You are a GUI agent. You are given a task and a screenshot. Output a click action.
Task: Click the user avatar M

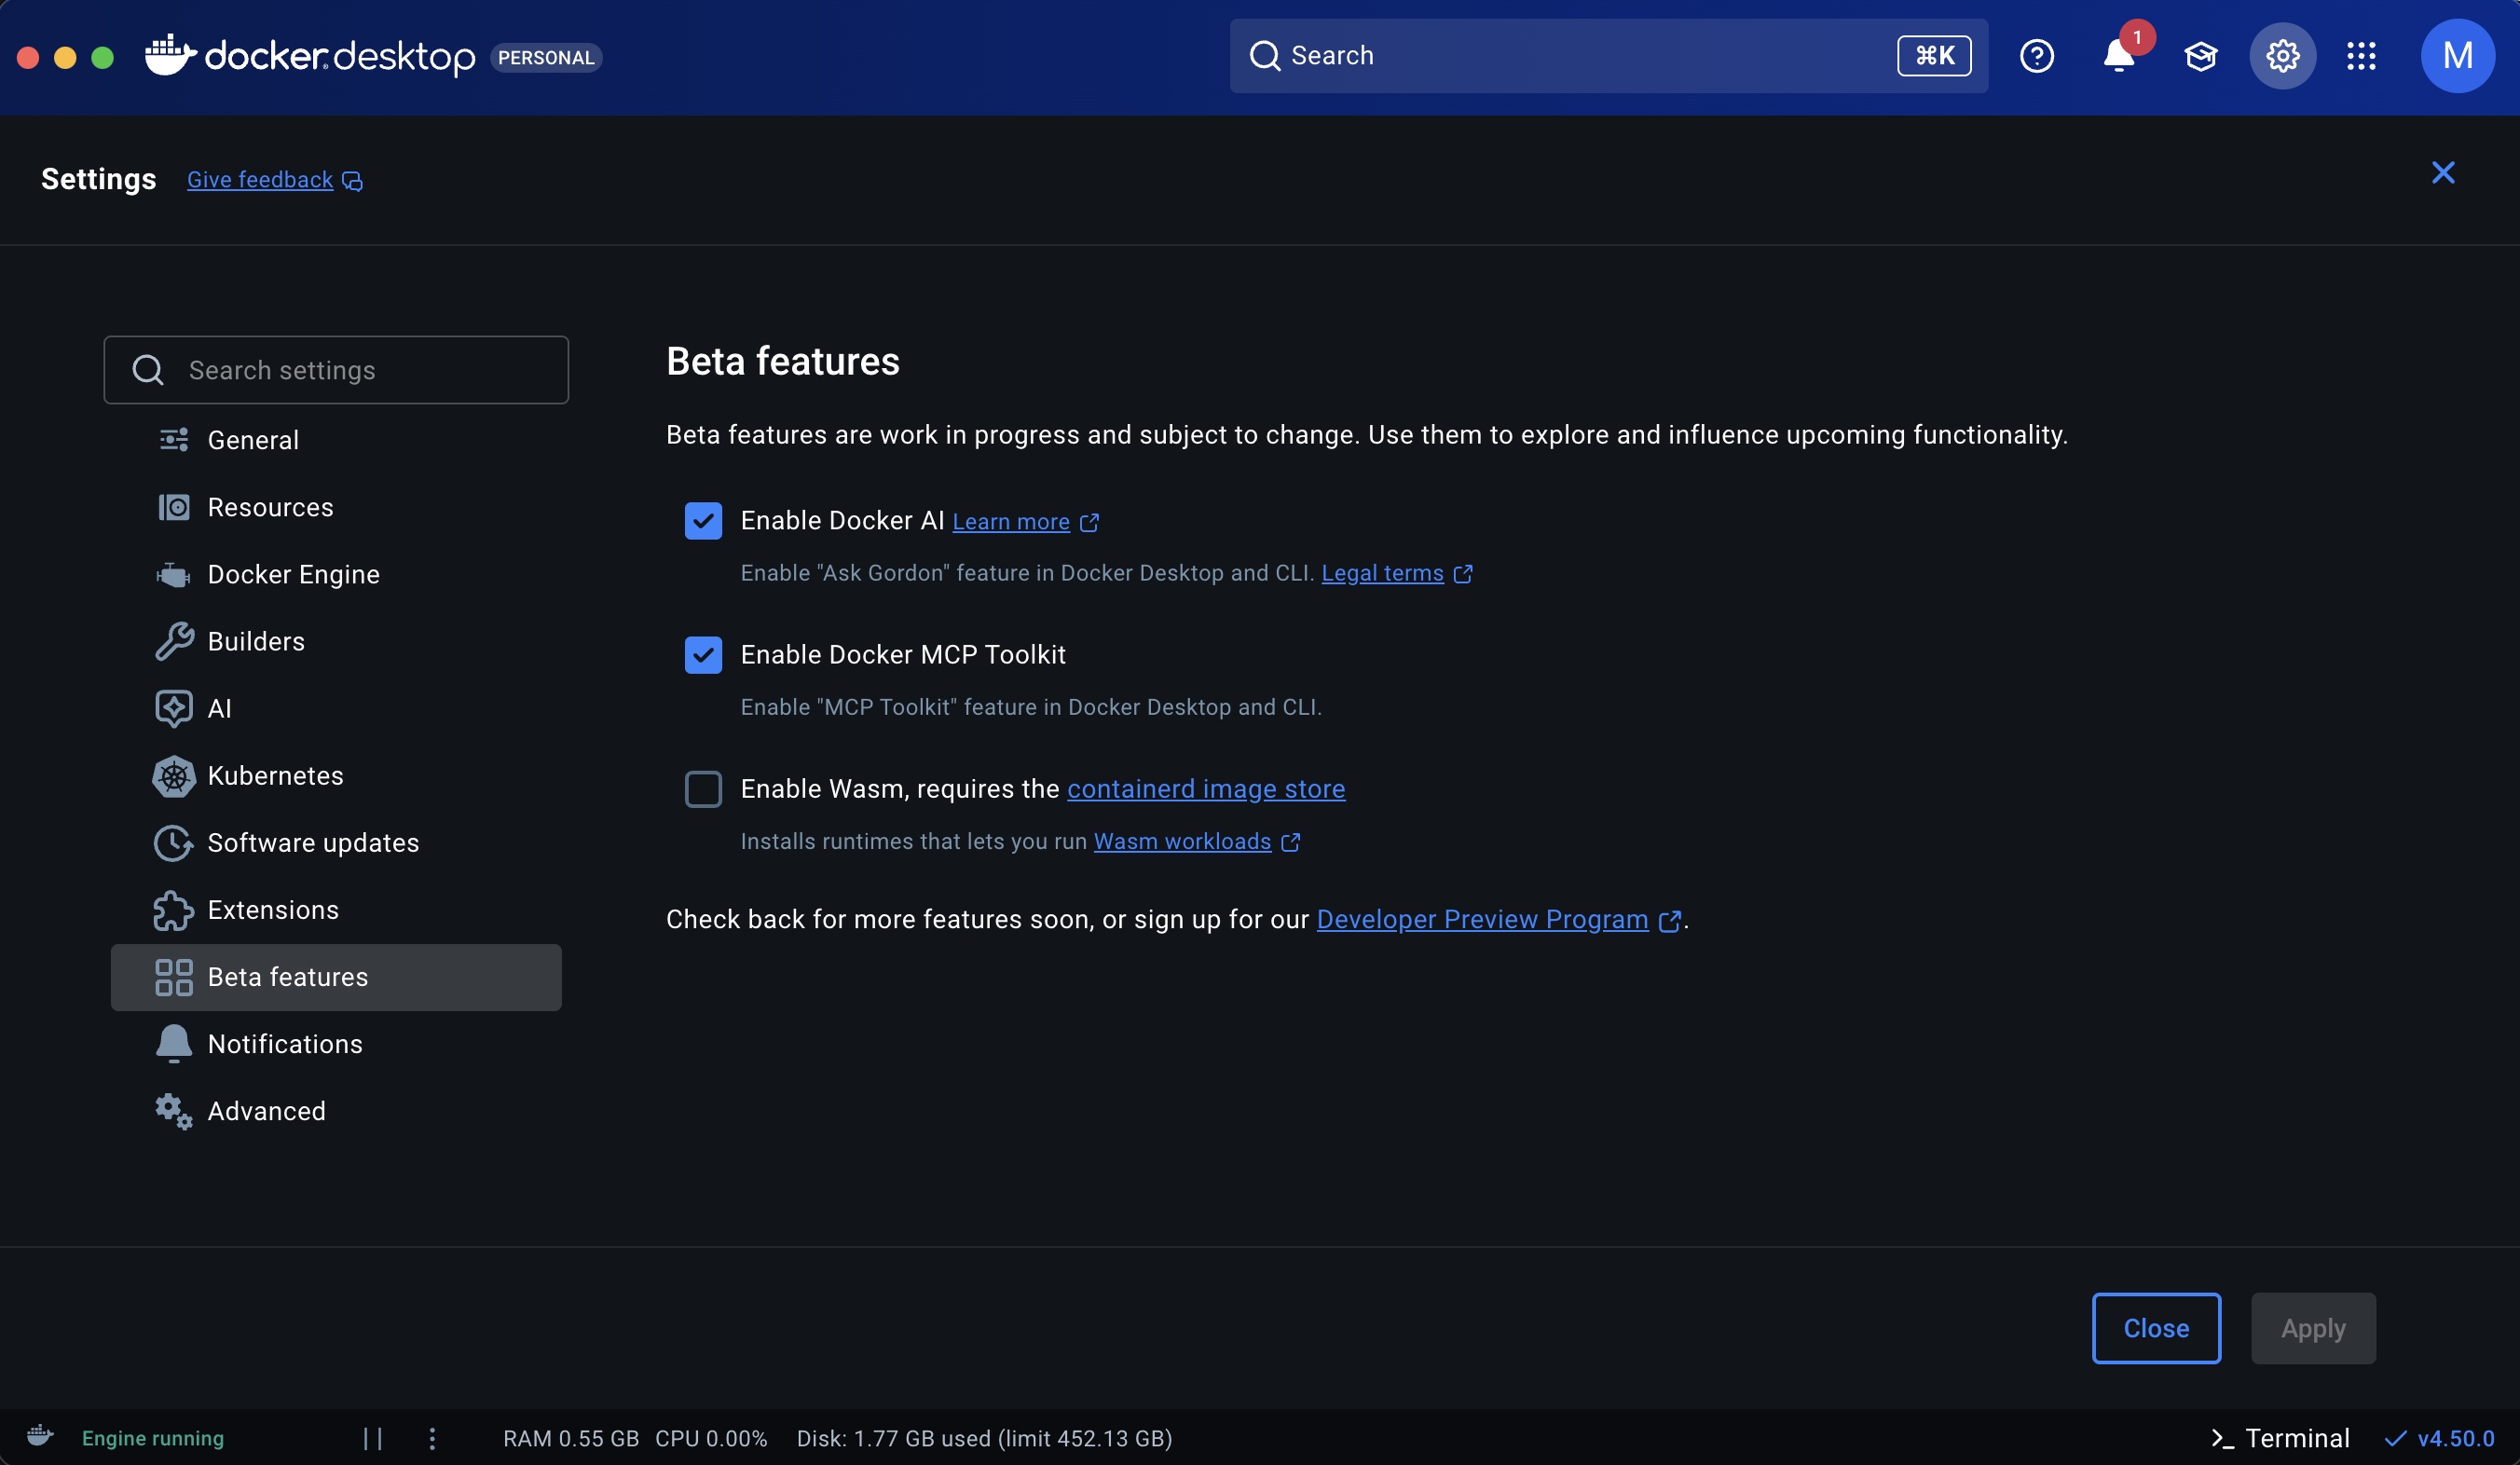tap(2457, 56)
